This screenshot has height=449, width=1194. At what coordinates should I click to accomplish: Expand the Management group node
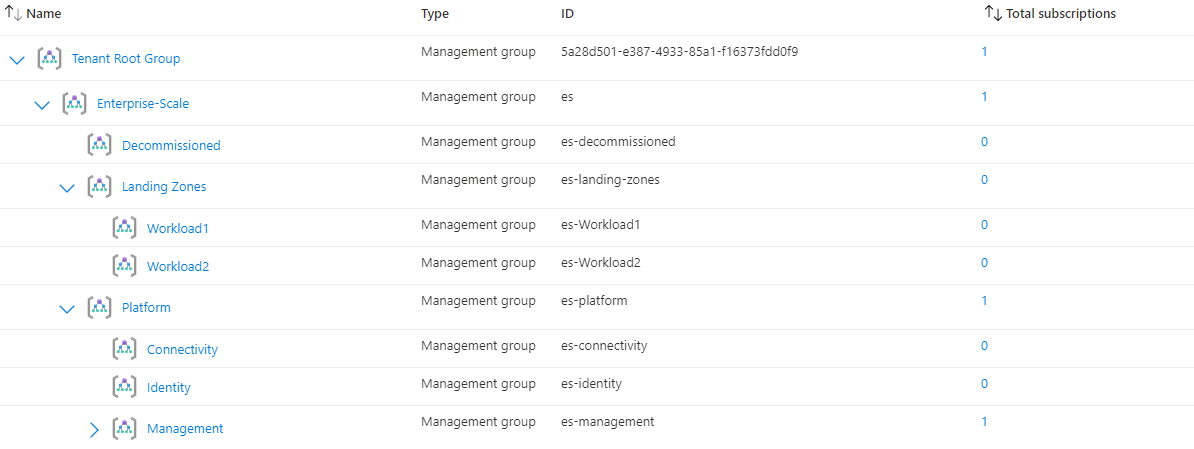94,430
